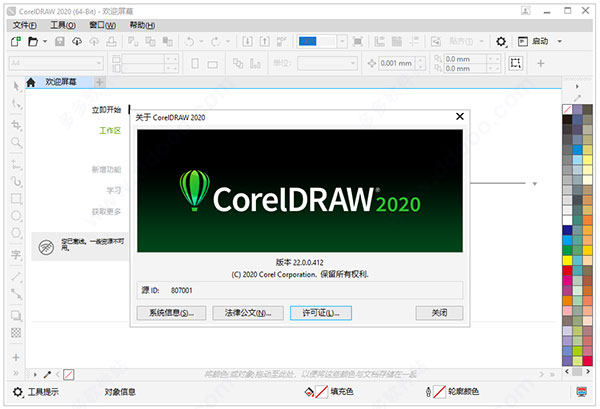Click the cloud download icon
The width and height of the screenshot is (600, 409).
[77, 41]
